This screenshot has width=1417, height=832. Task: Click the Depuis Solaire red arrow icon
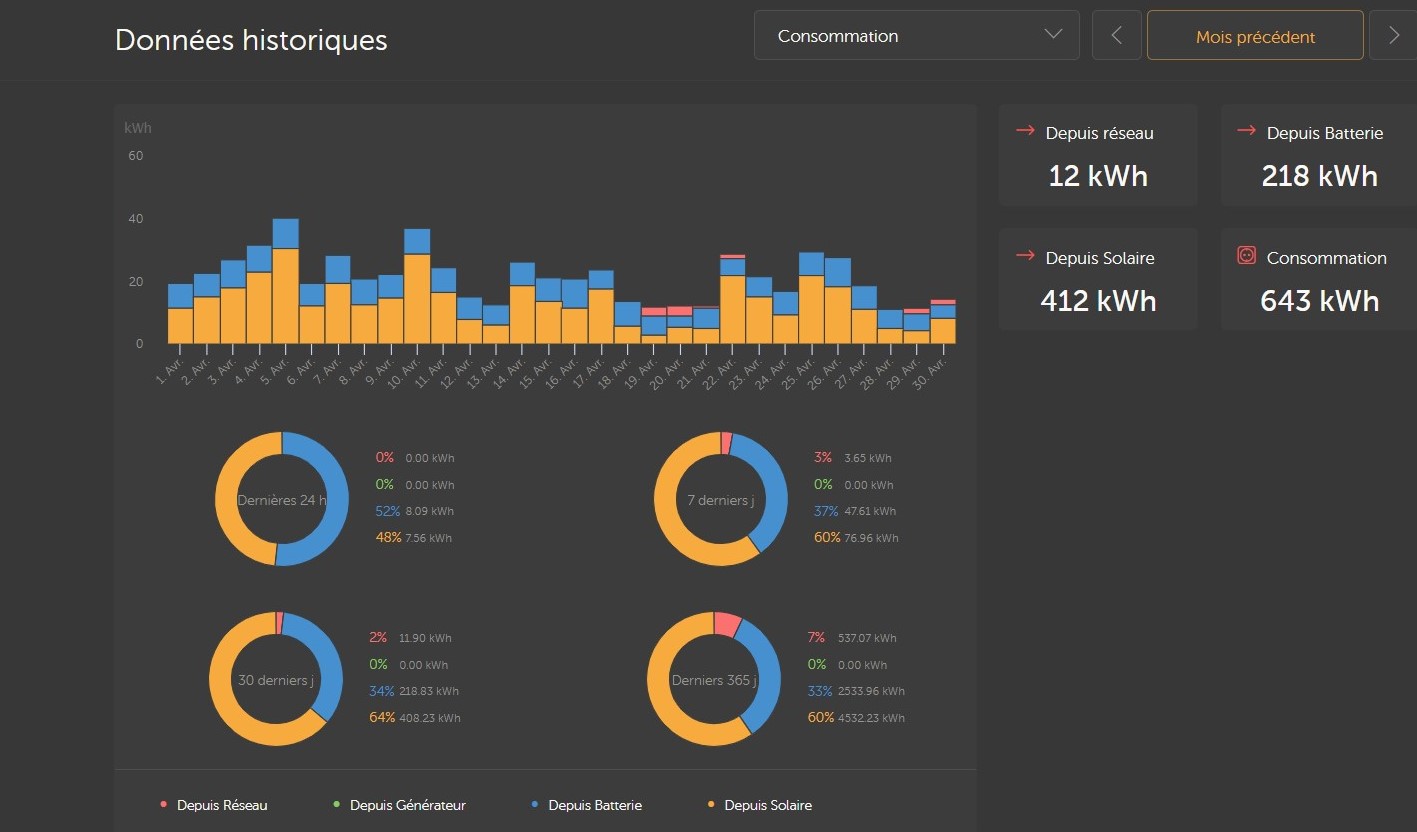tap(1025, 257)
